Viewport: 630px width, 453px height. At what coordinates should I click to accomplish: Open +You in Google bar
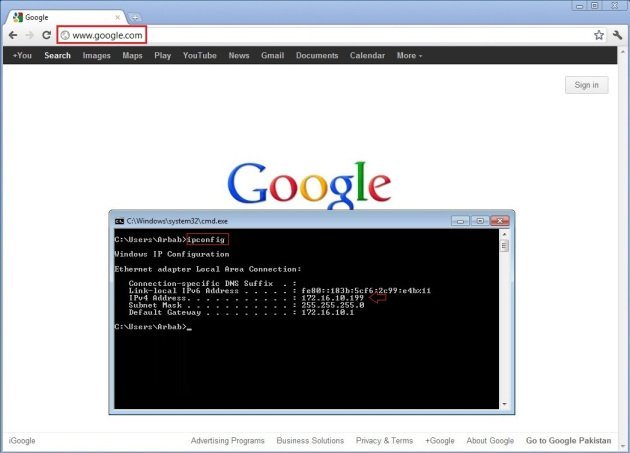coord(22,55)
